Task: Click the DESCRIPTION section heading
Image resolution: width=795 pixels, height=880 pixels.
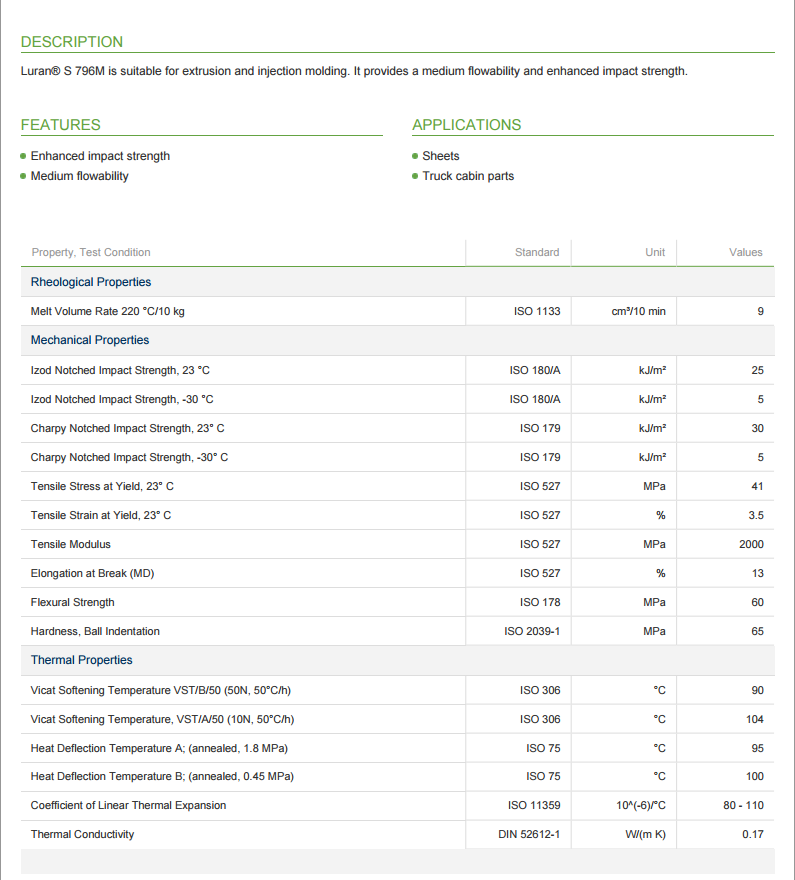Action: [x=72, y=42]
